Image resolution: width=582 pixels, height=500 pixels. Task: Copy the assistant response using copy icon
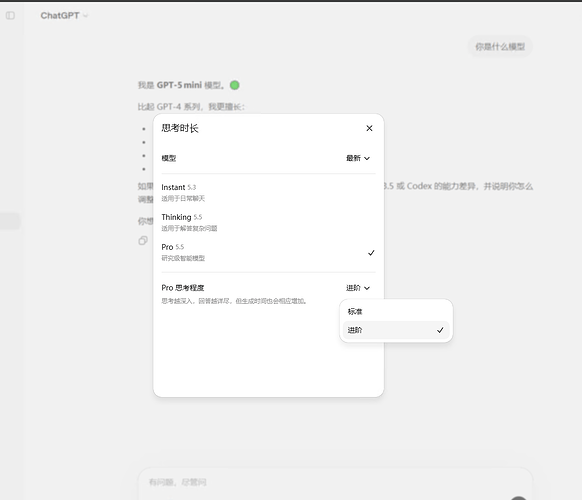click(x=143, y=241)
